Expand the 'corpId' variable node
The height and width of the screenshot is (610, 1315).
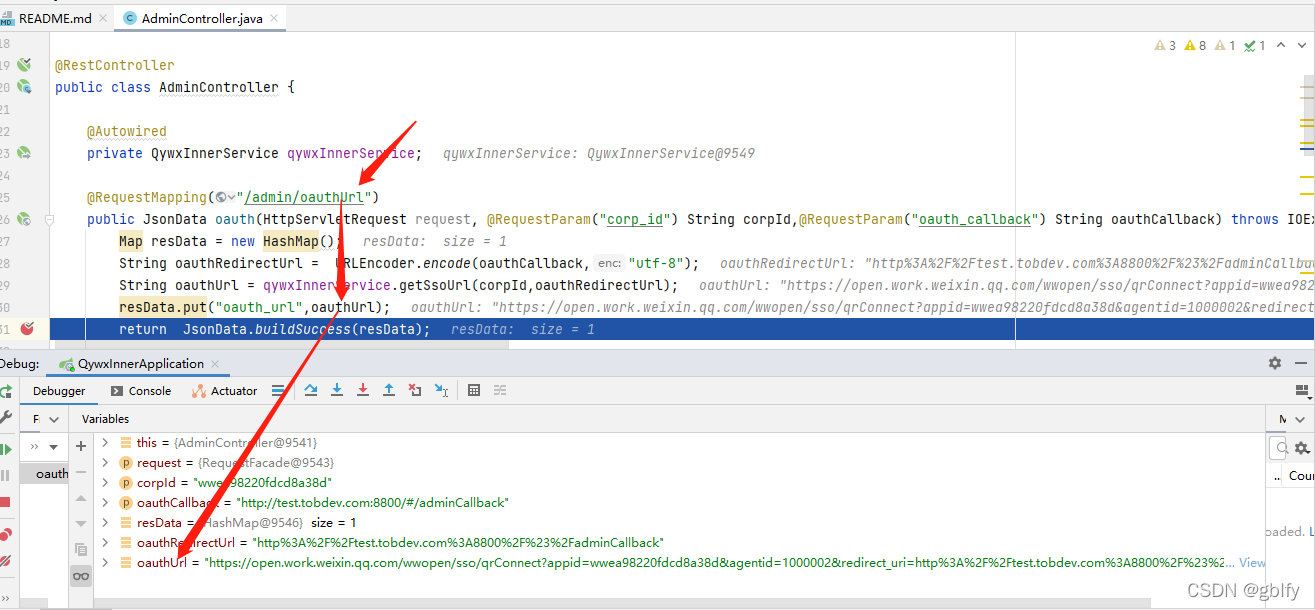(x=106, y=482)
